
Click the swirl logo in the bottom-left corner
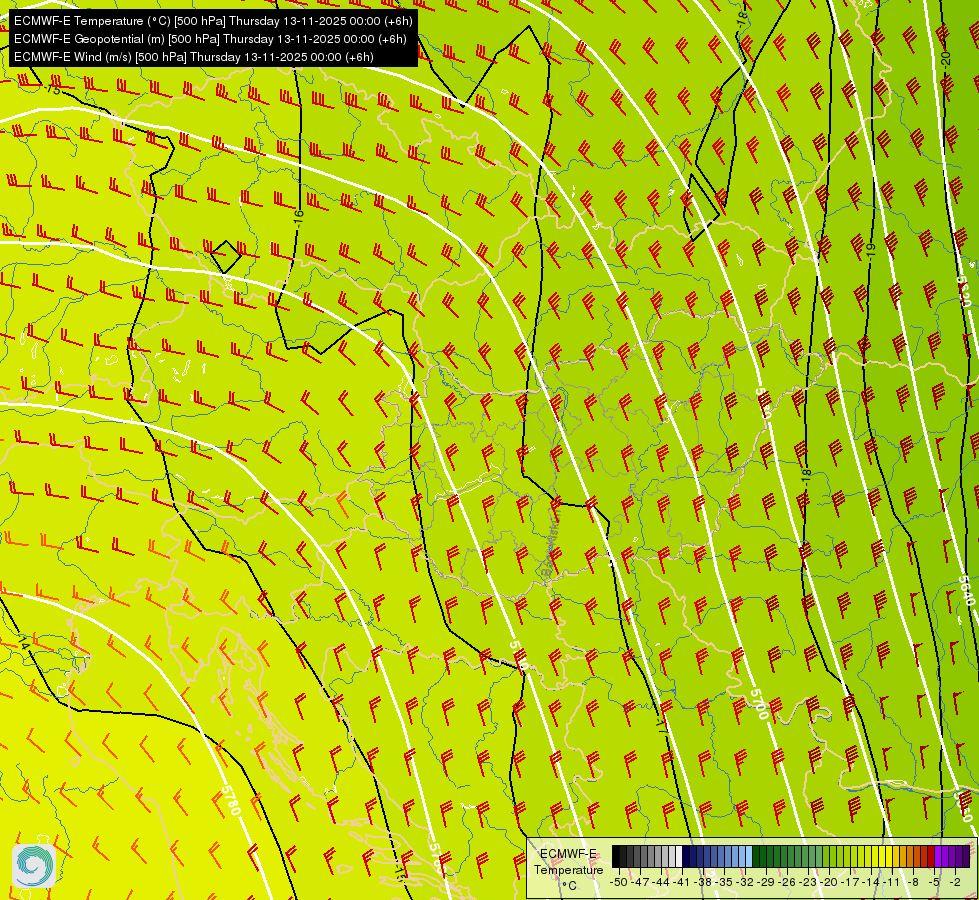click(34, 866)
